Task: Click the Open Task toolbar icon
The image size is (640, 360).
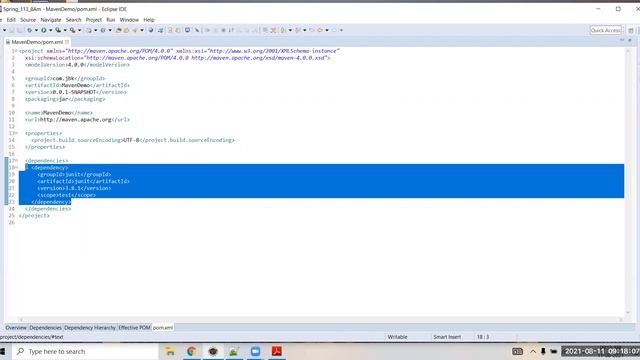Action: click(127, 30)
